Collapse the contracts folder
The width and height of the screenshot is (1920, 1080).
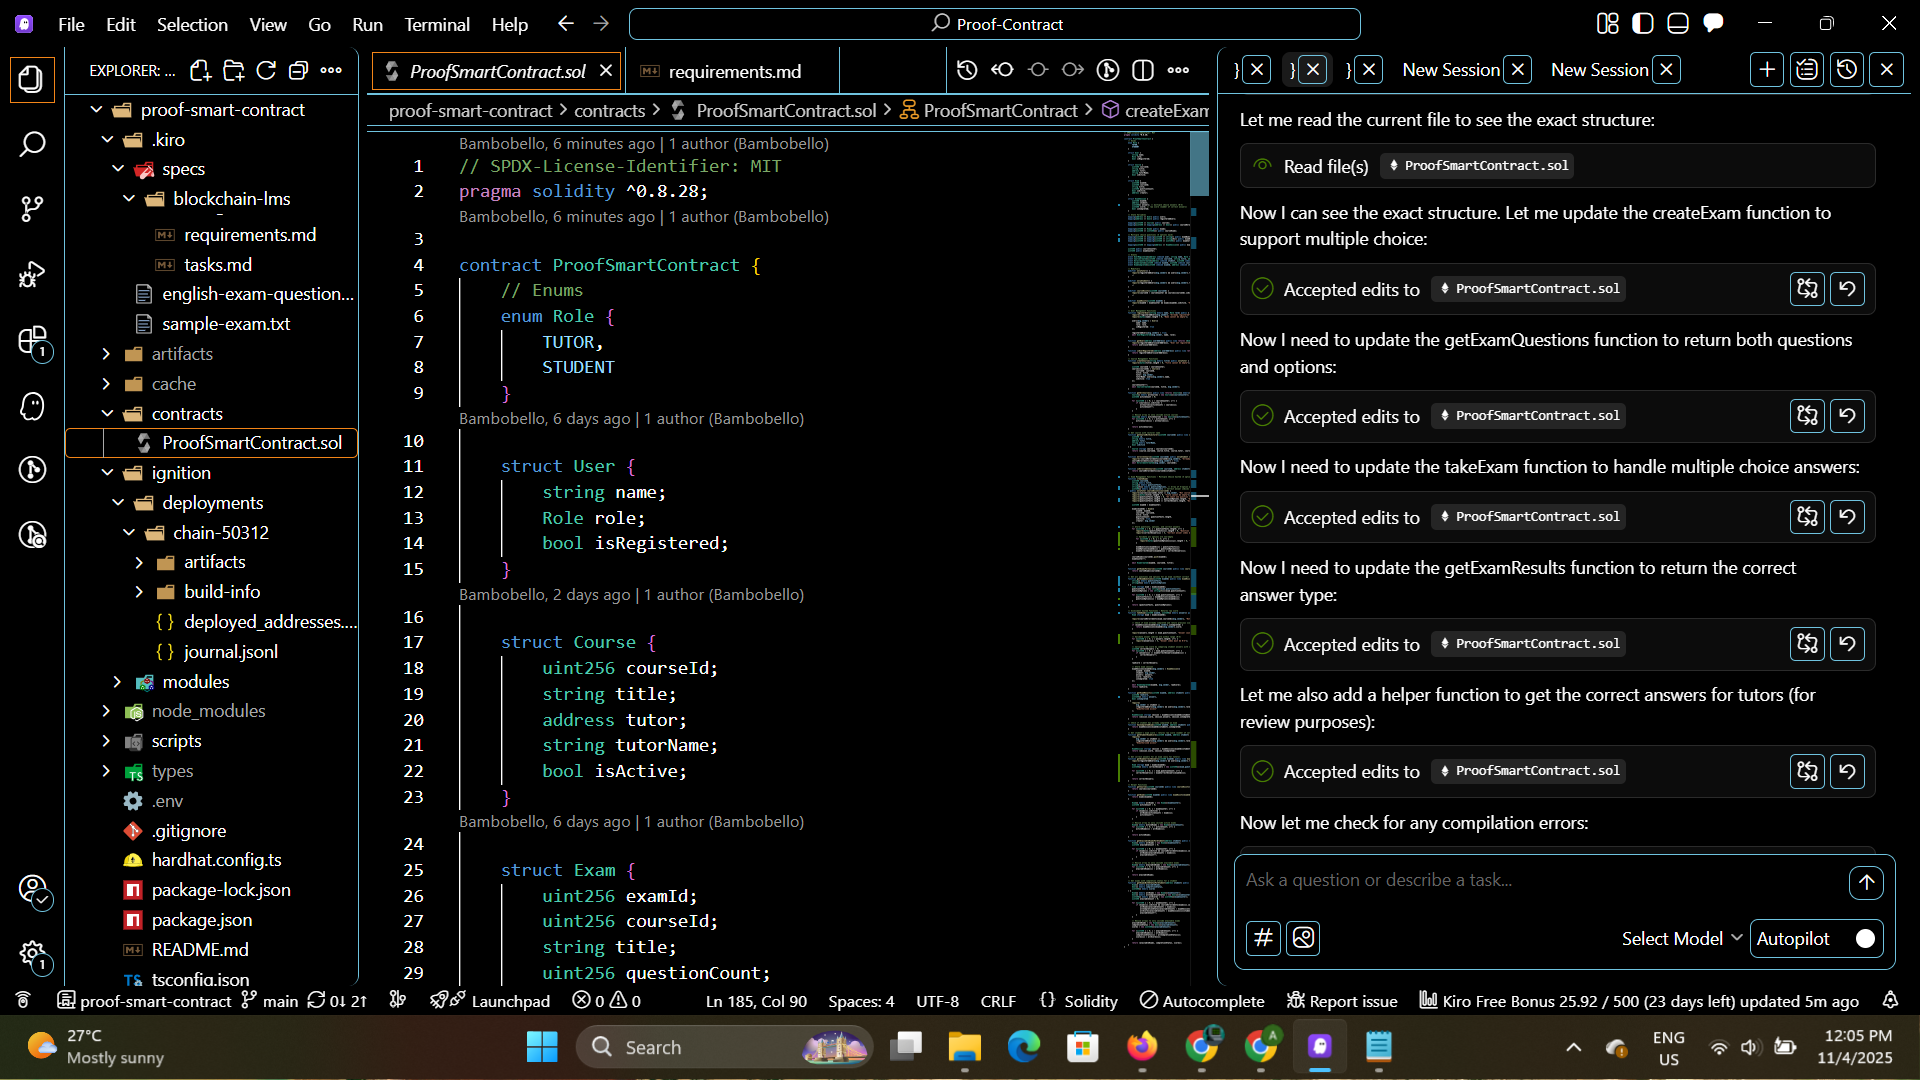tap(187, 414)
